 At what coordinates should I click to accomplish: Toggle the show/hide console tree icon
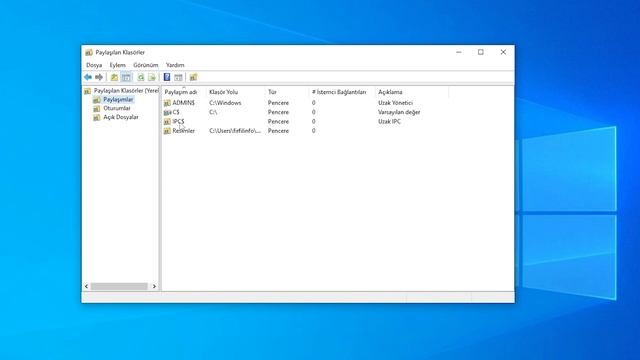click(126, 77)
